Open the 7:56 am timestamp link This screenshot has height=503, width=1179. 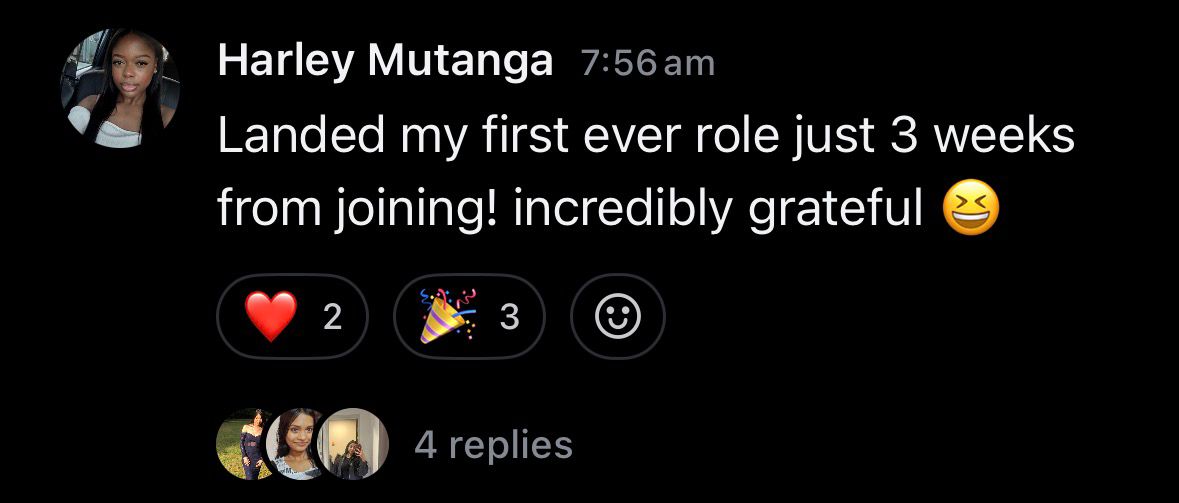tap(647, 63)
